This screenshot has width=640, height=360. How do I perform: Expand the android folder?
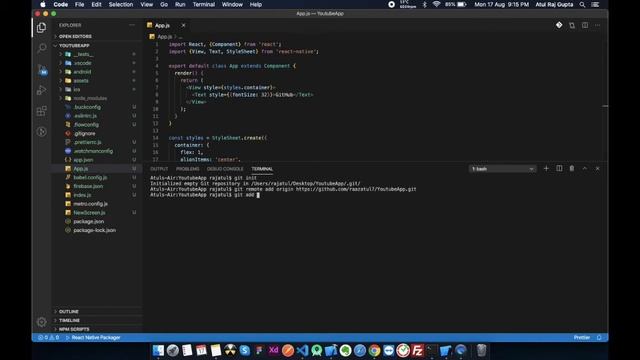pyautogui.click(x=82, y=72)
